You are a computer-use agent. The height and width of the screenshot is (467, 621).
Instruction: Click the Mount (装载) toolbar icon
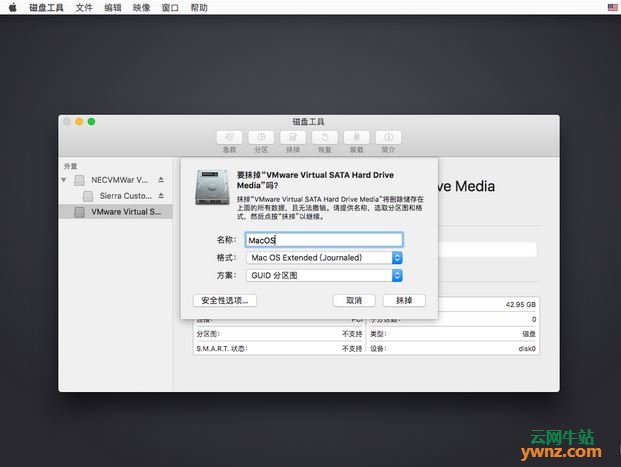click(x=355, y=137)
